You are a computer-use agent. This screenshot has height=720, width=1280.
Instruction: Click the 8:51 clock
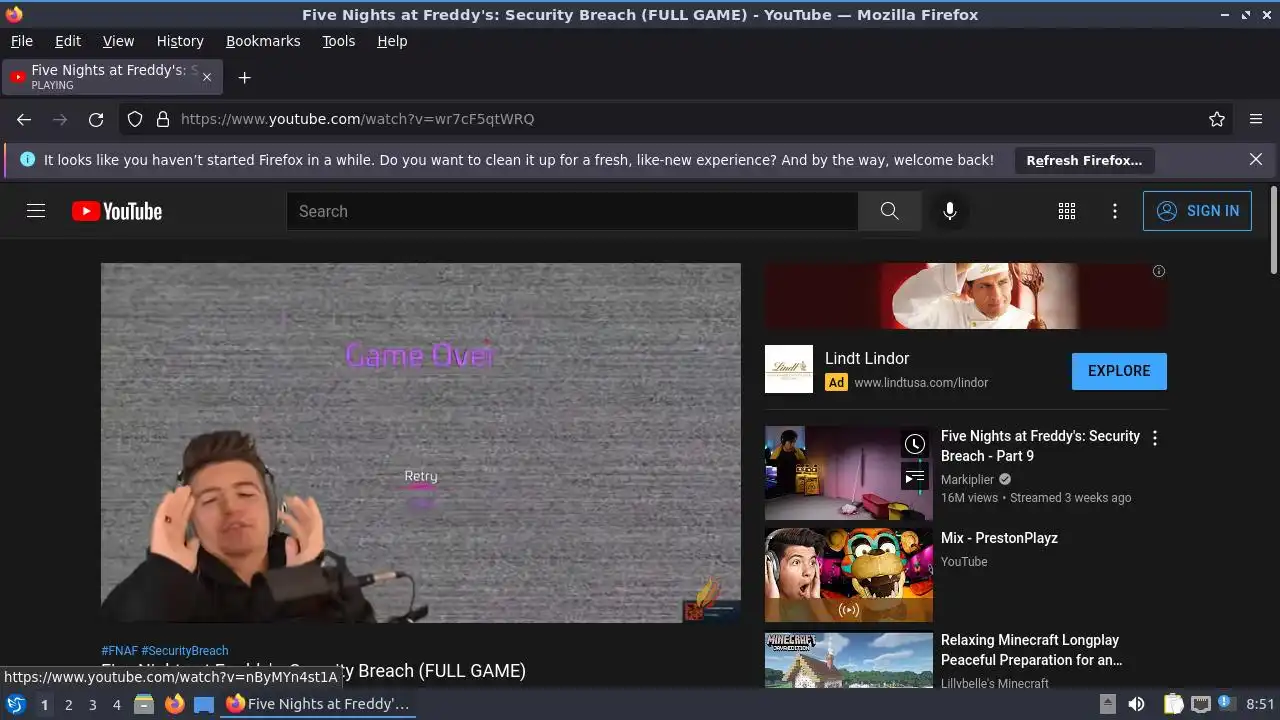1260,704
